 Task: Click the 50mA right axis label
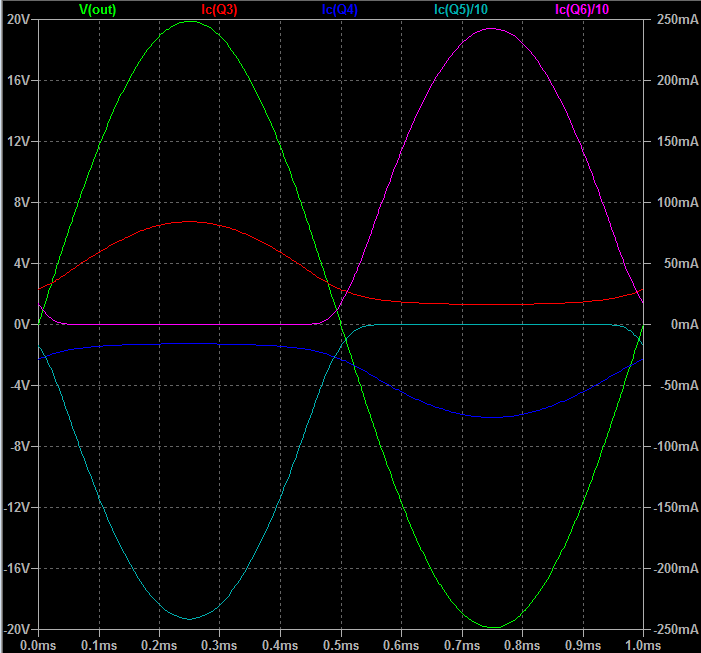681,263
